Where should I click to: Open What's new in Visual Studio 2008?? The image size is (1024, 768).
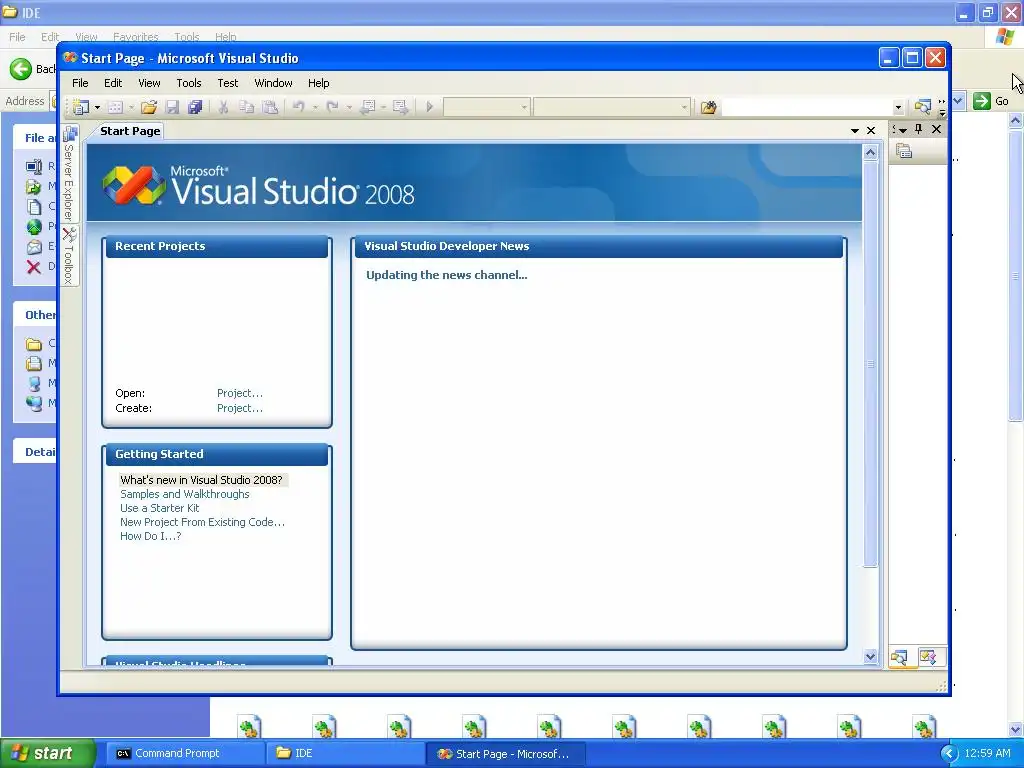pyautogui.click(x=201, y=480)
